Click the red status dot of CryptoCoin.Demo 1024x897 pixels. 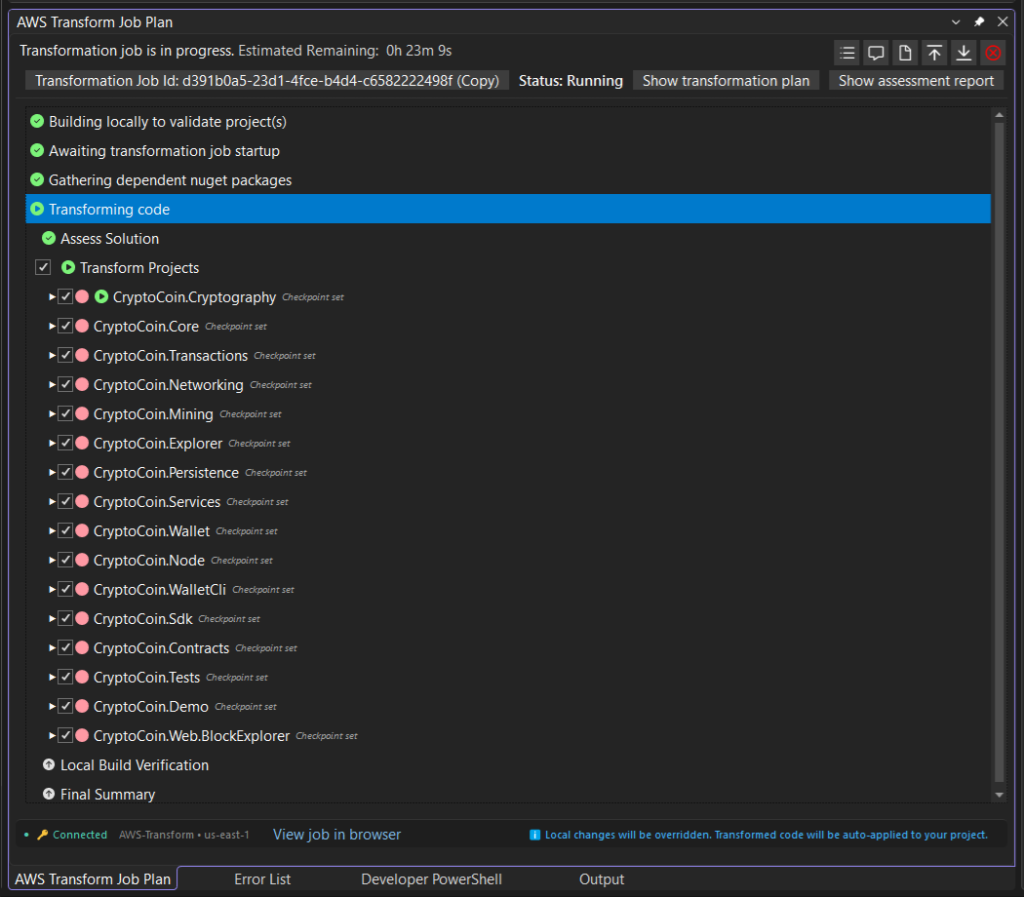point(82,706)
